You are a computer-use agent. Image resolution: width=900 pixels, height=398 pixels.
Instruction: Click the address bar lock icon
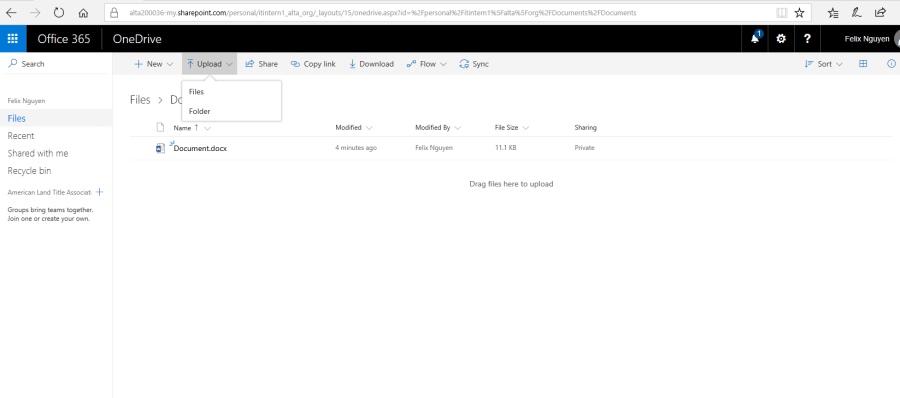[x=114, y=13]
